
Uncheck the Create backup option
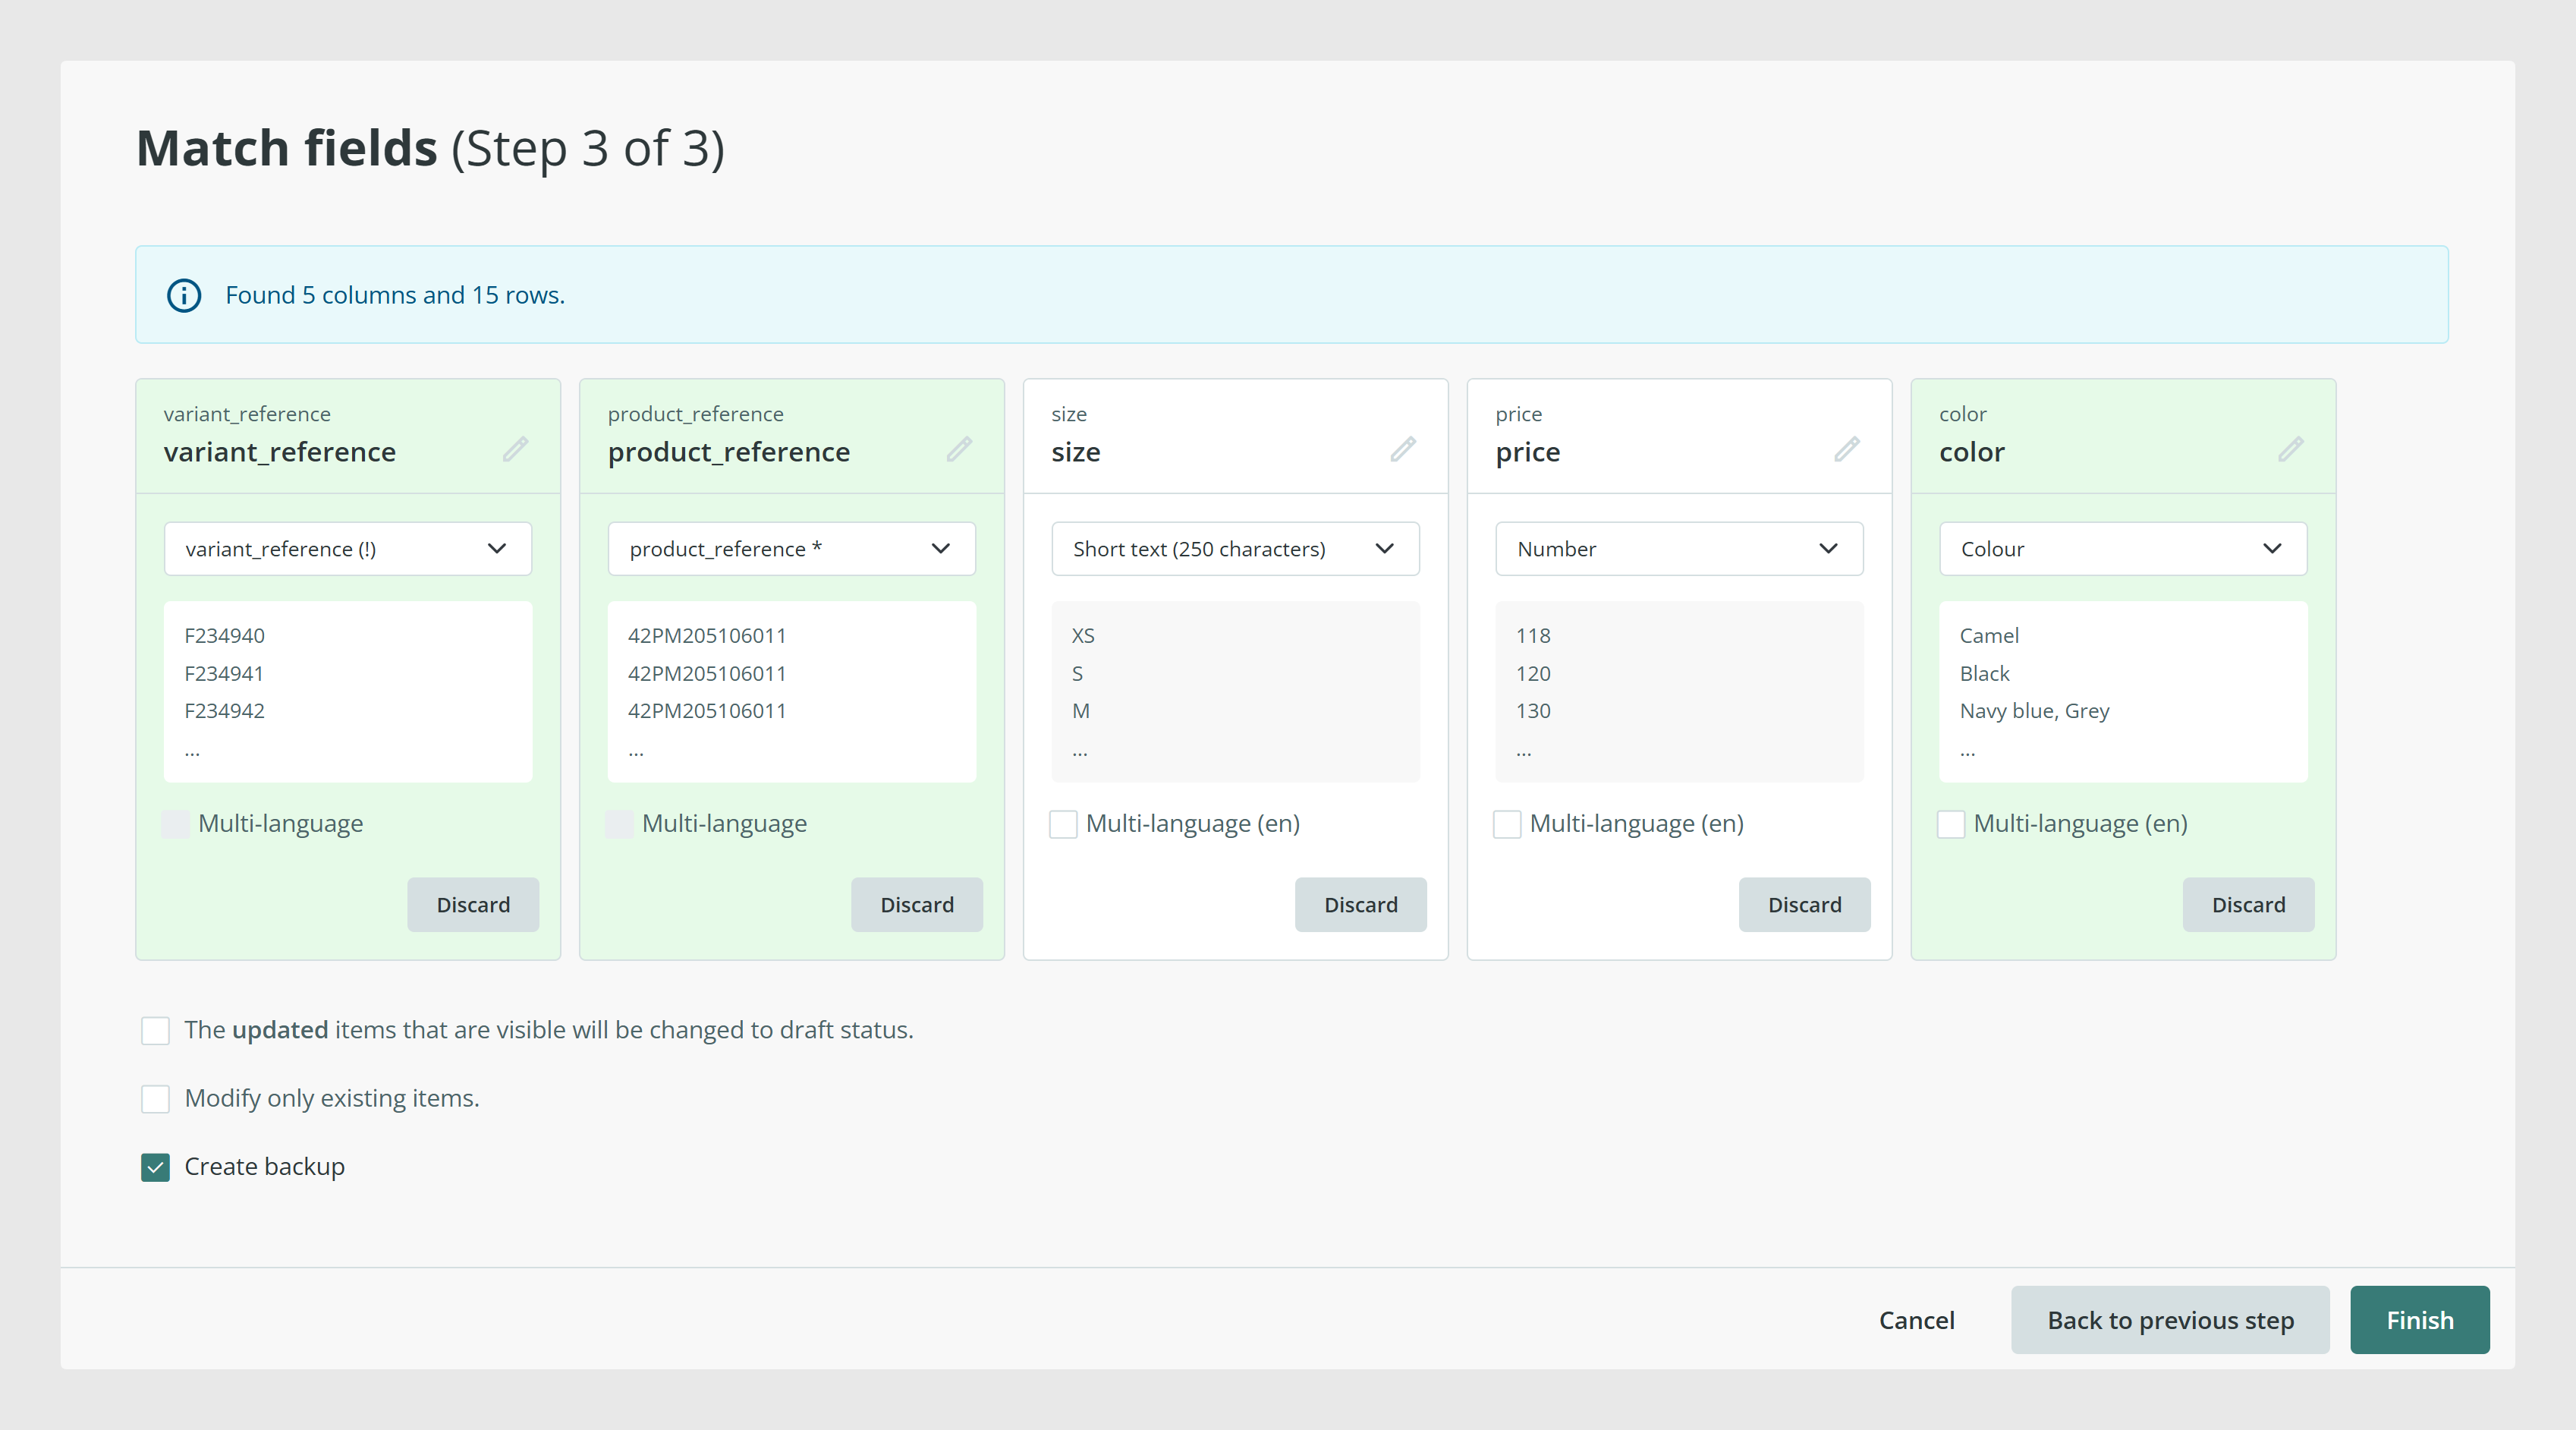155,1167
